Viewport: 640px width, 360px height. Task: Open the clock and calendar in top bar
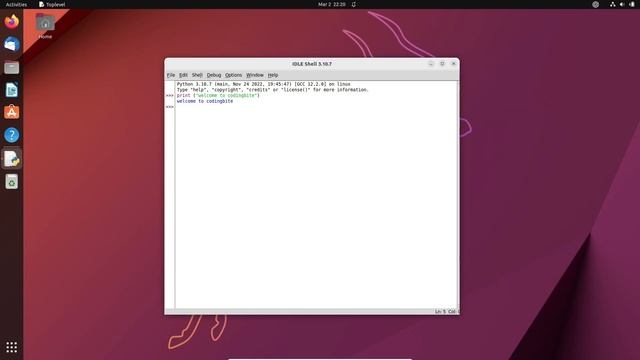(x=332, y=4)
